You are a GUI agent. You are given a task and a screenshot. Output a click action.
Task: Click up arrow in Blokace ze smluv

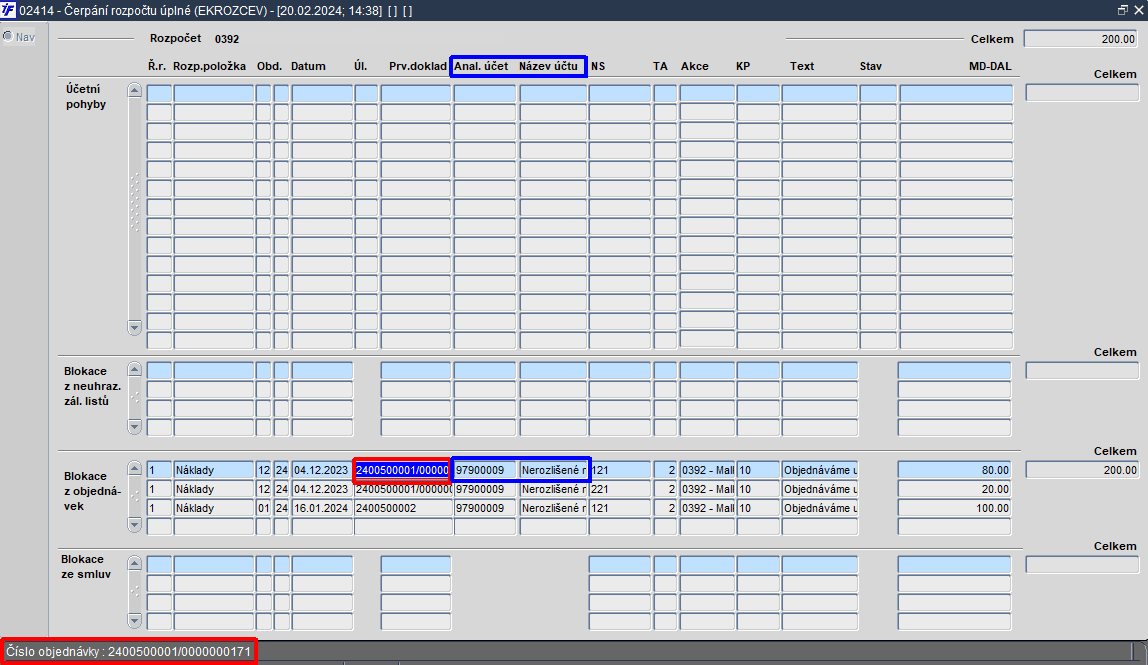tap(134, 563)
